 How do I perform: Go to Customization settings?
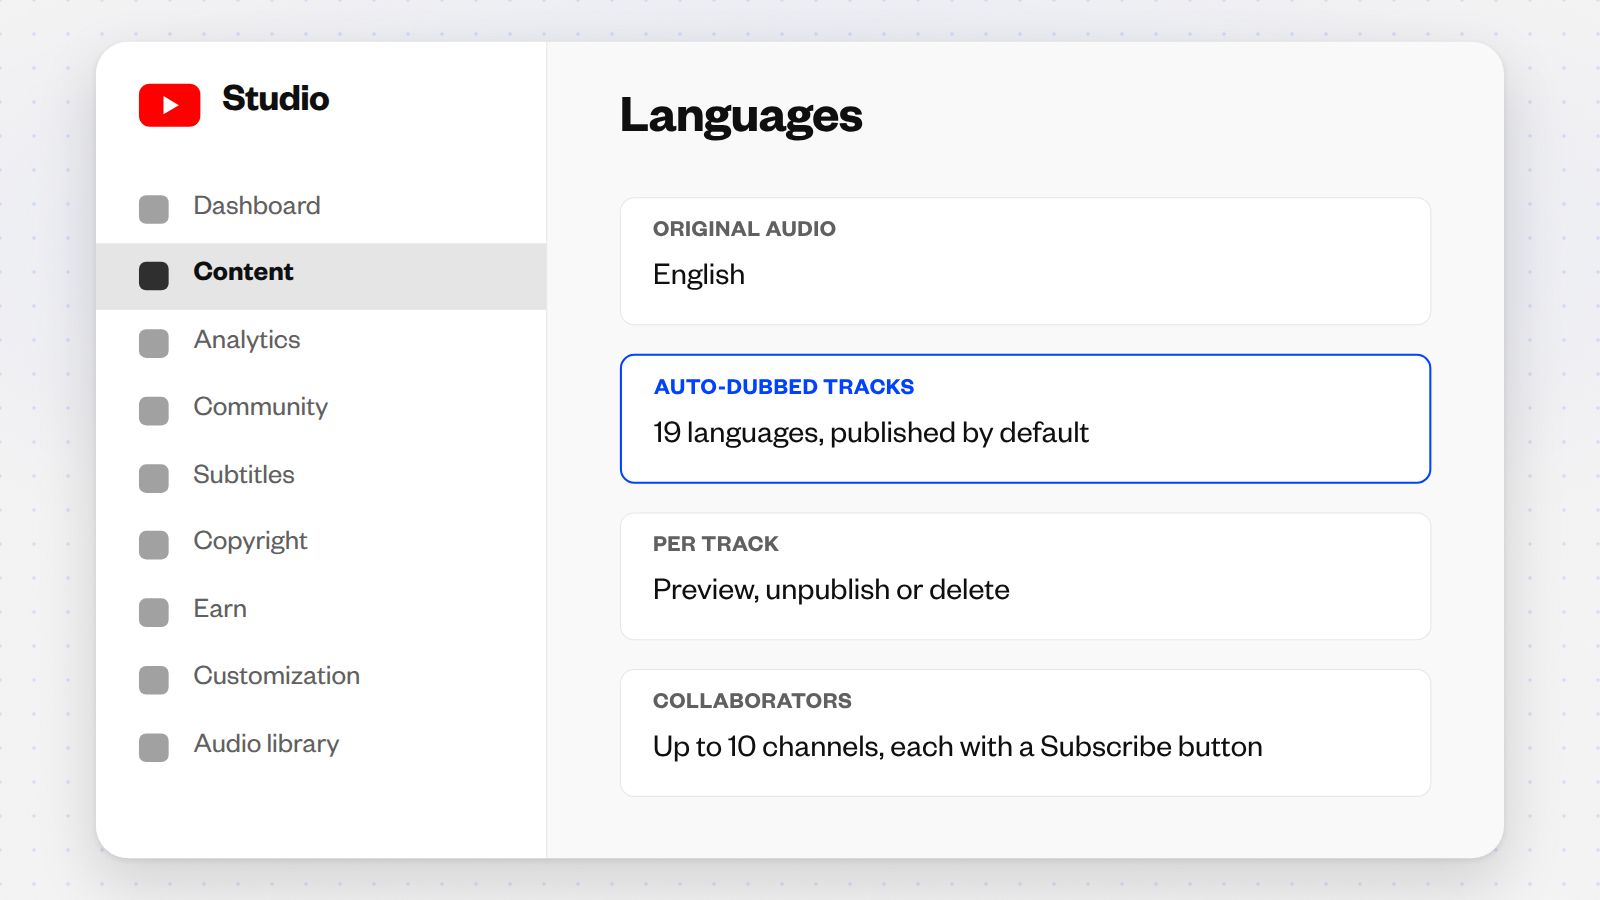(321, 680)
